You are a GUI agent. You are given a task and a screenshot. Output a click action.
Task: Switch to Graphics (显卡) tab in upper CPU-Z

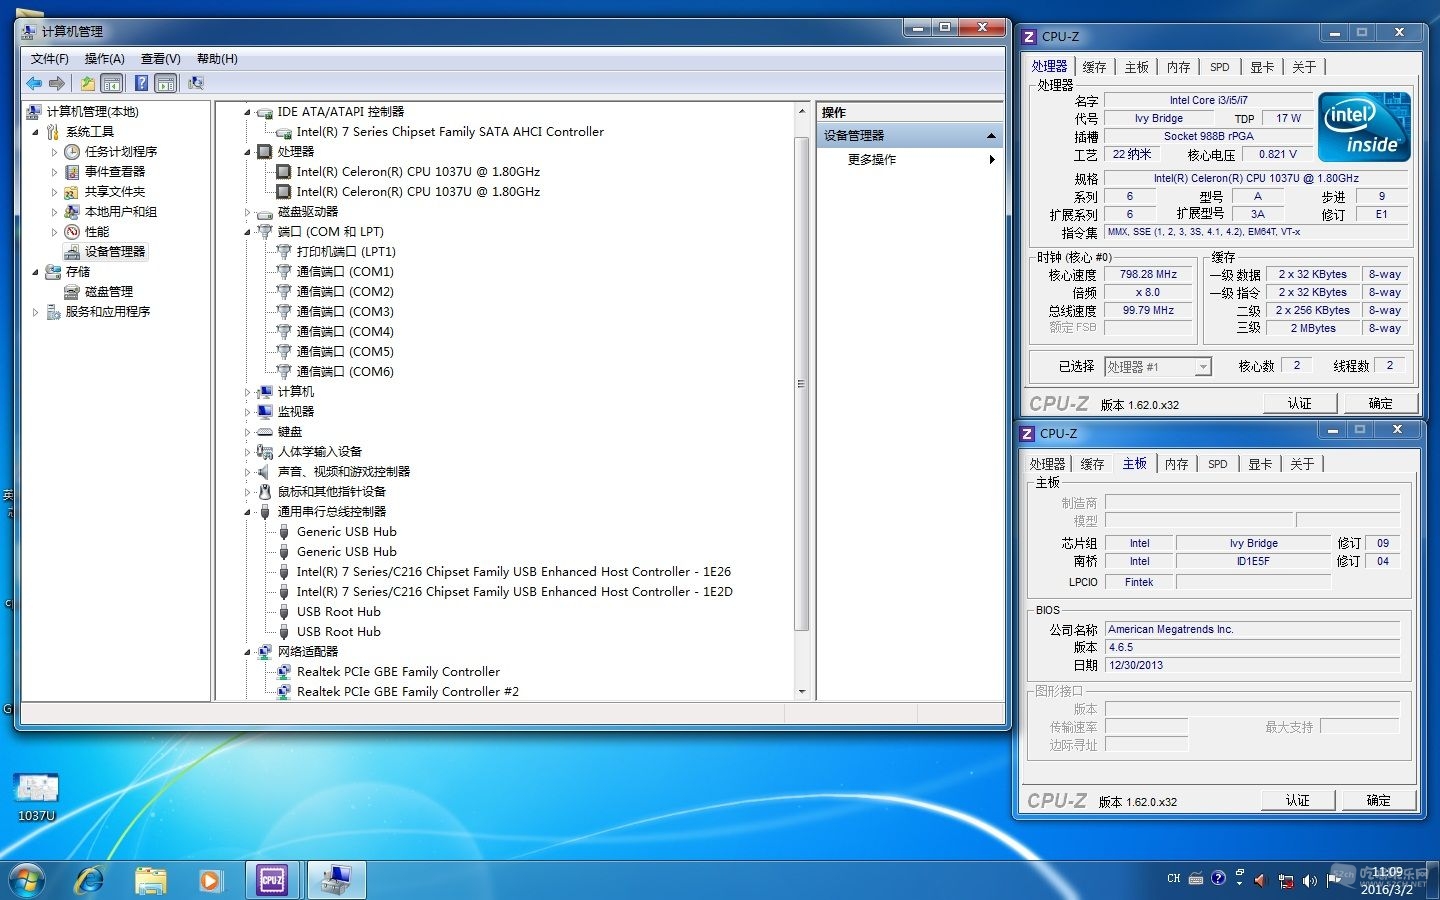click(1262, 67)
